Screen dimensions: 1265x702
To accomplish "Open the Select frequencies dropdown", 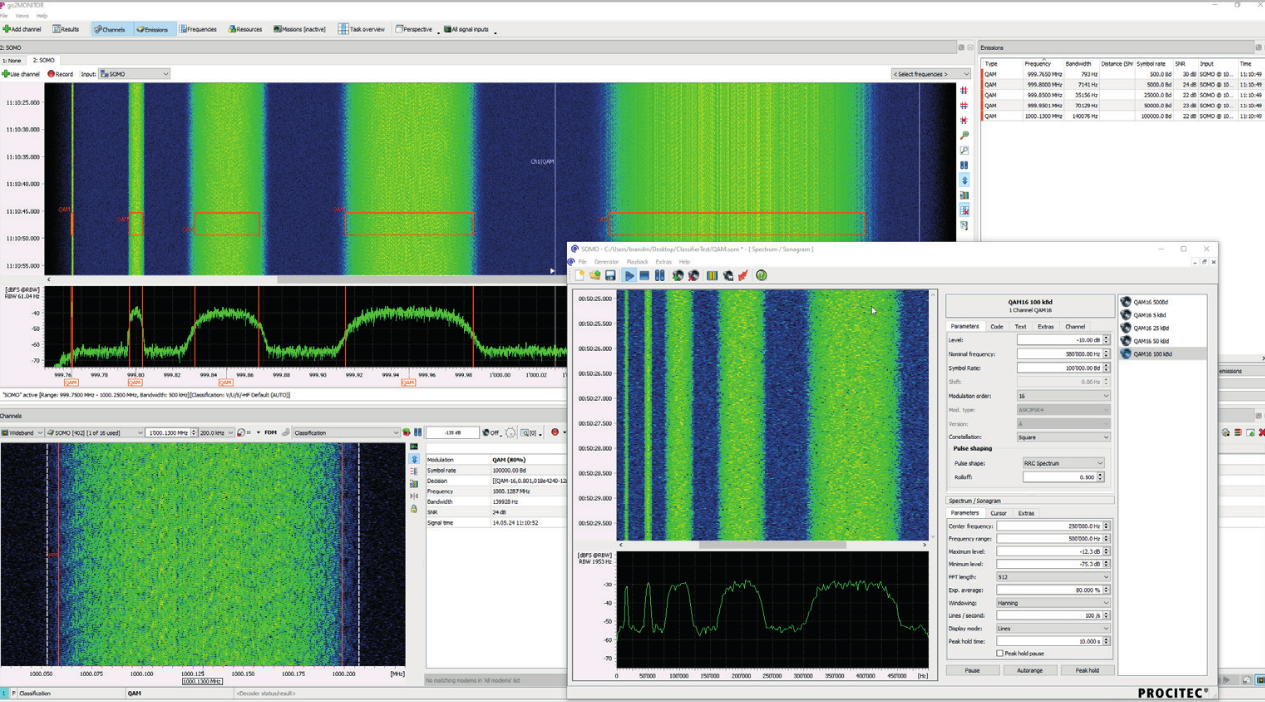I will pos(930,74).
